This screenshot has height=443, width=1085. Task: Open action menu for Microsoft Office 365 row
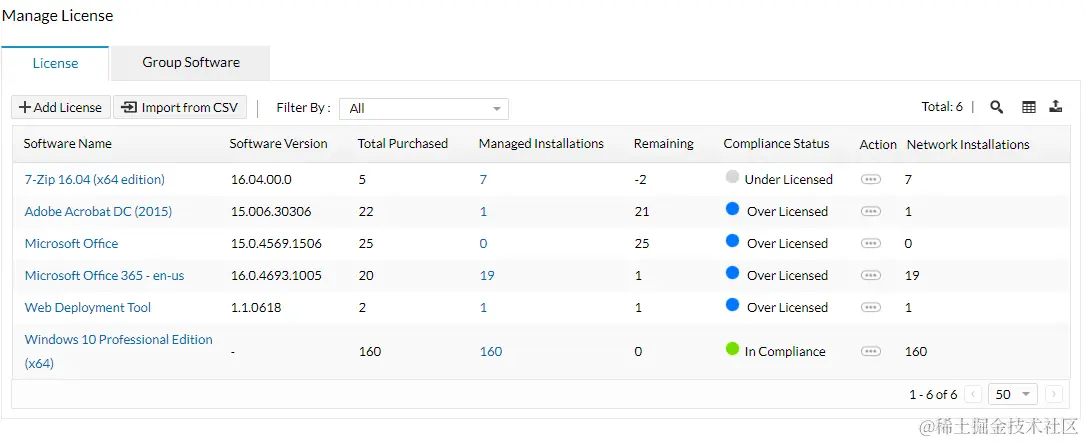870,275
